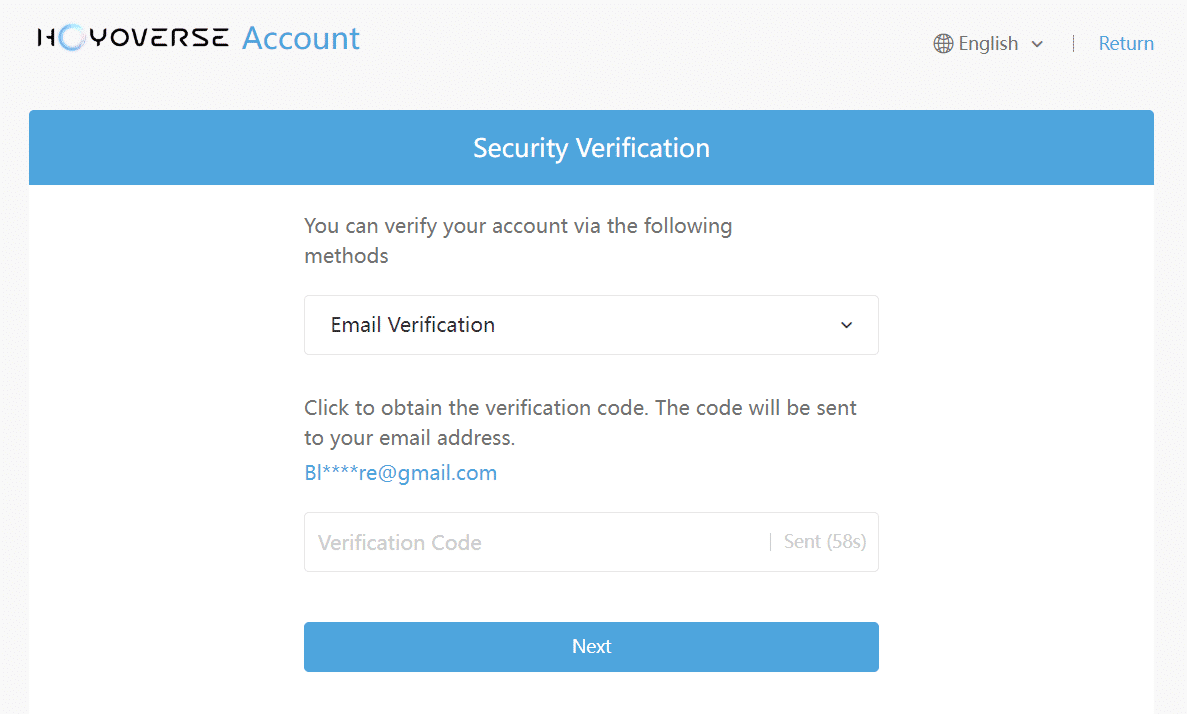
Task: Open the English language selector
Action: (x=989, y=44)
